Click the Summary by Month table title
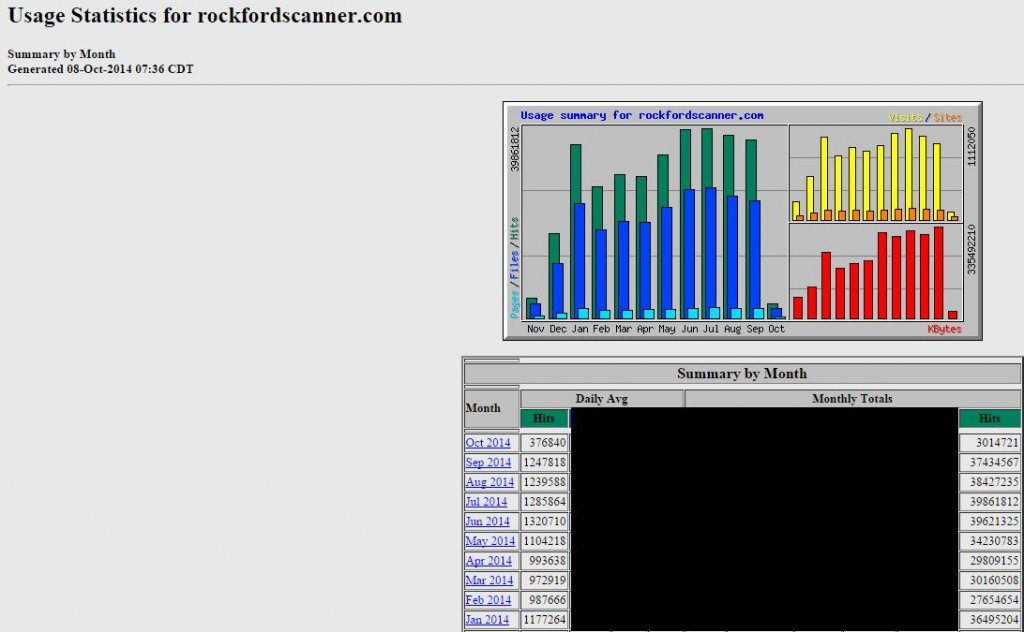 [742, 373]
